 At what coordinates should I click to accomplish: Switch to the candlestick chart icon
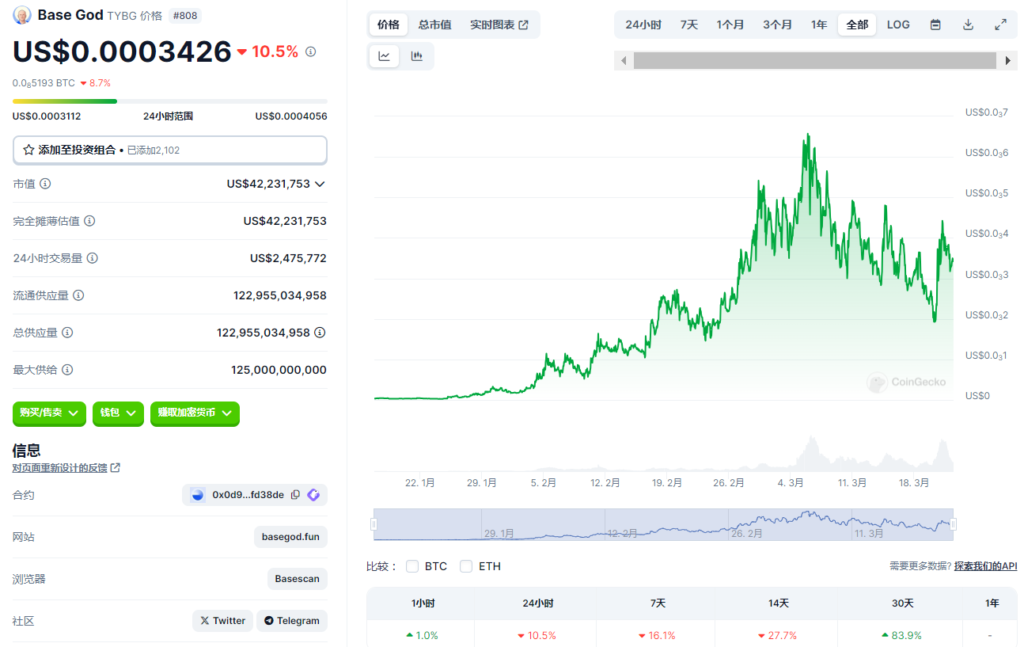coord(416,57)
